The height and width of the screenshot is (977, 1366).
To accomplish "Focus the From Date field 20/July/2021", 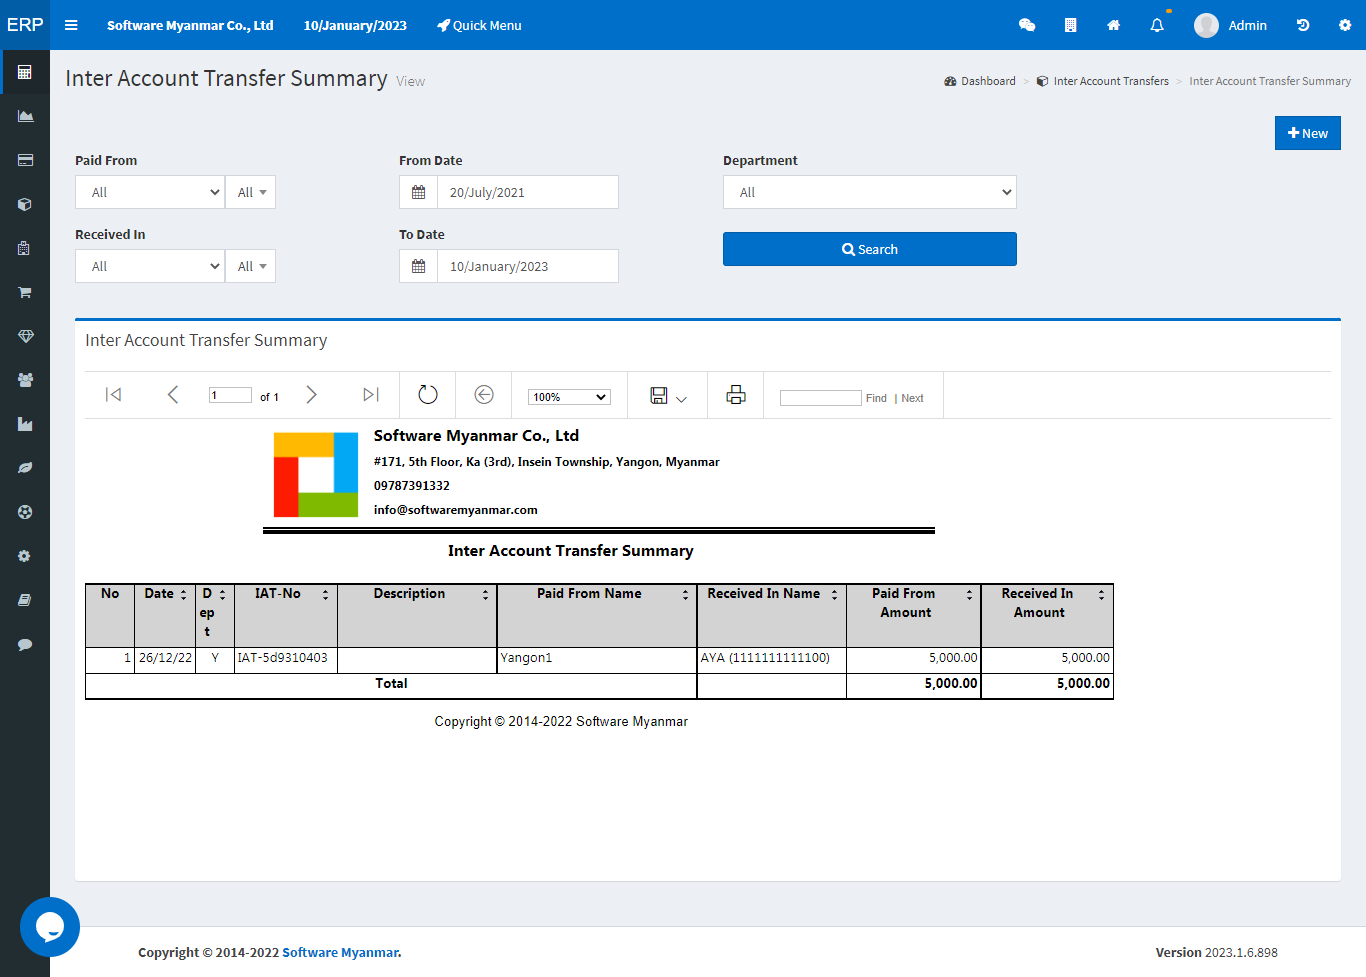I will (528, 192).
